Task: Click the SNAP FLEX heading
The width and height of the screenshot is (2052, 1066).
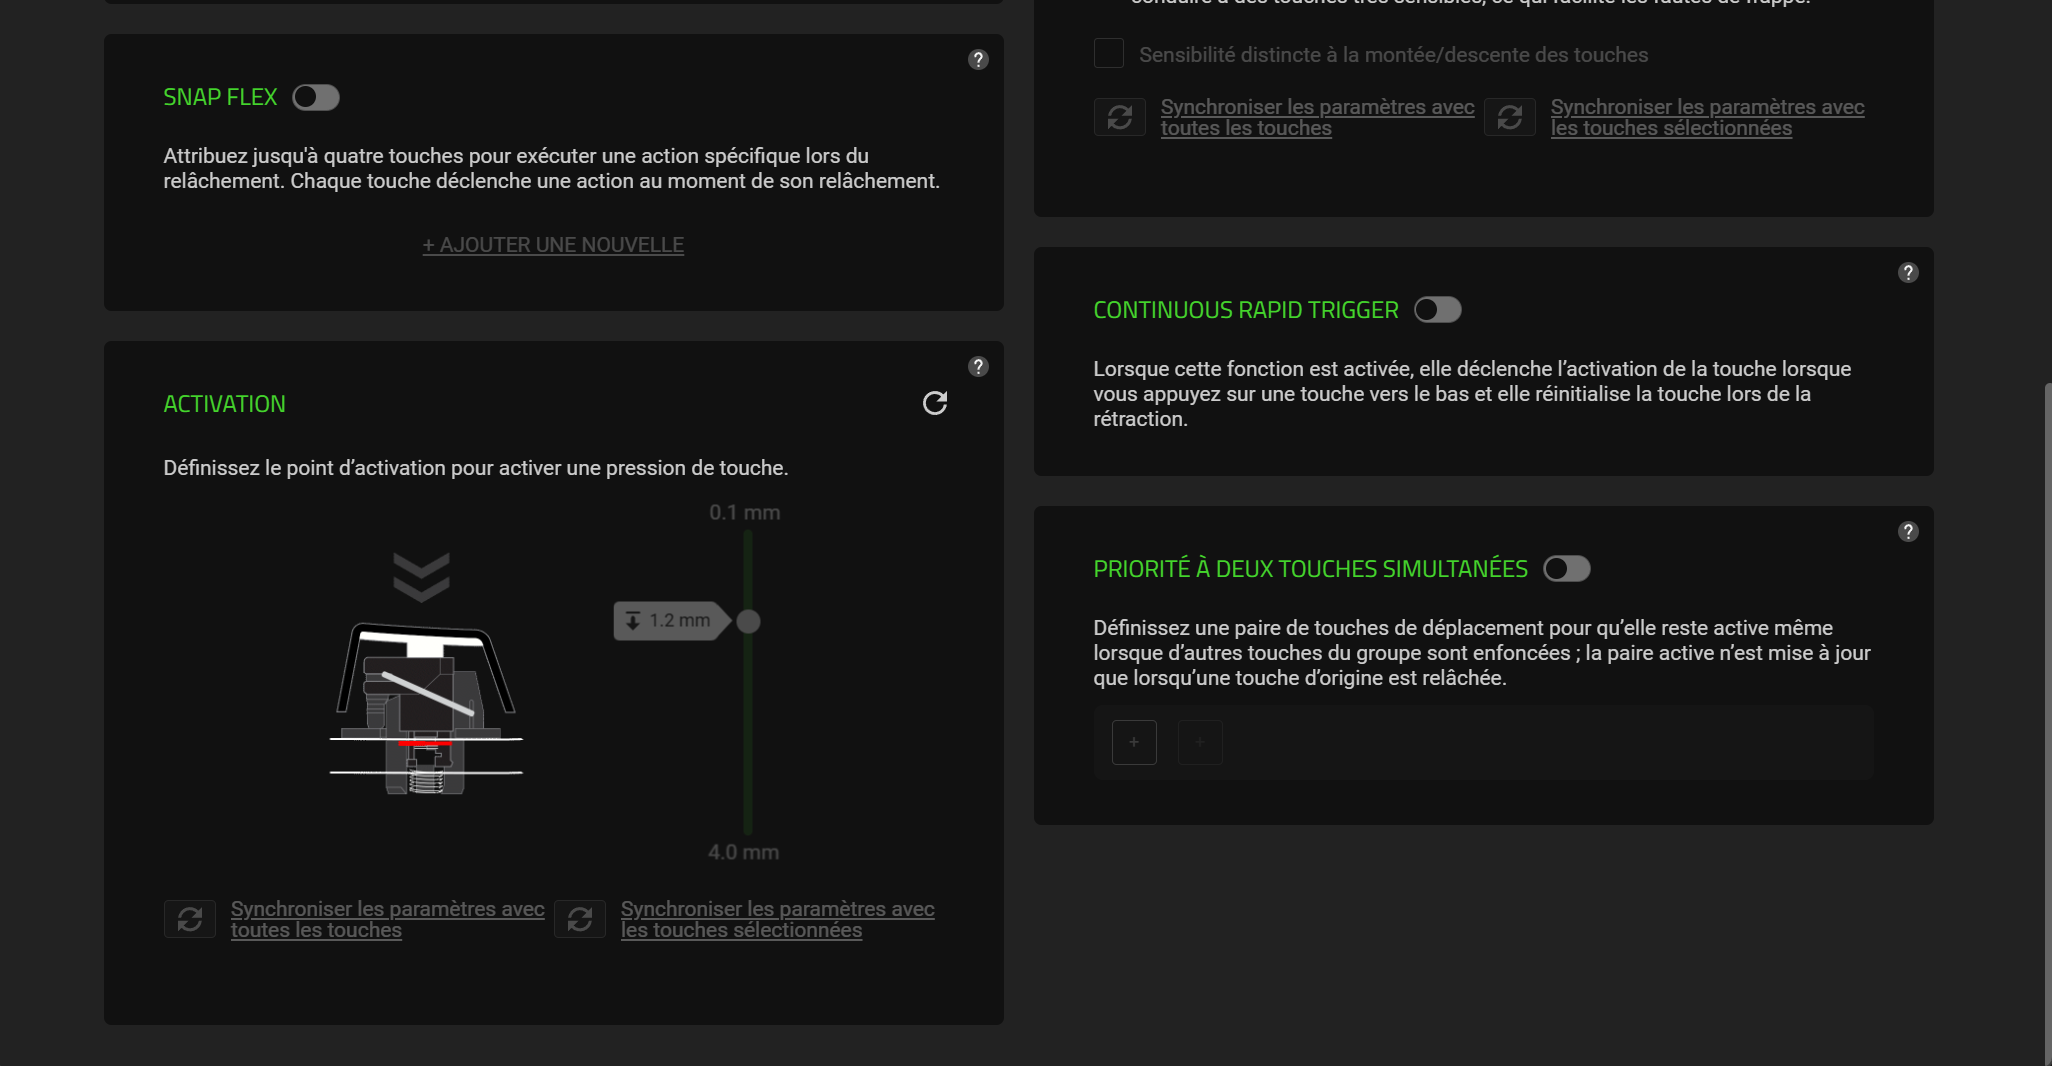Action: [220, 97]
